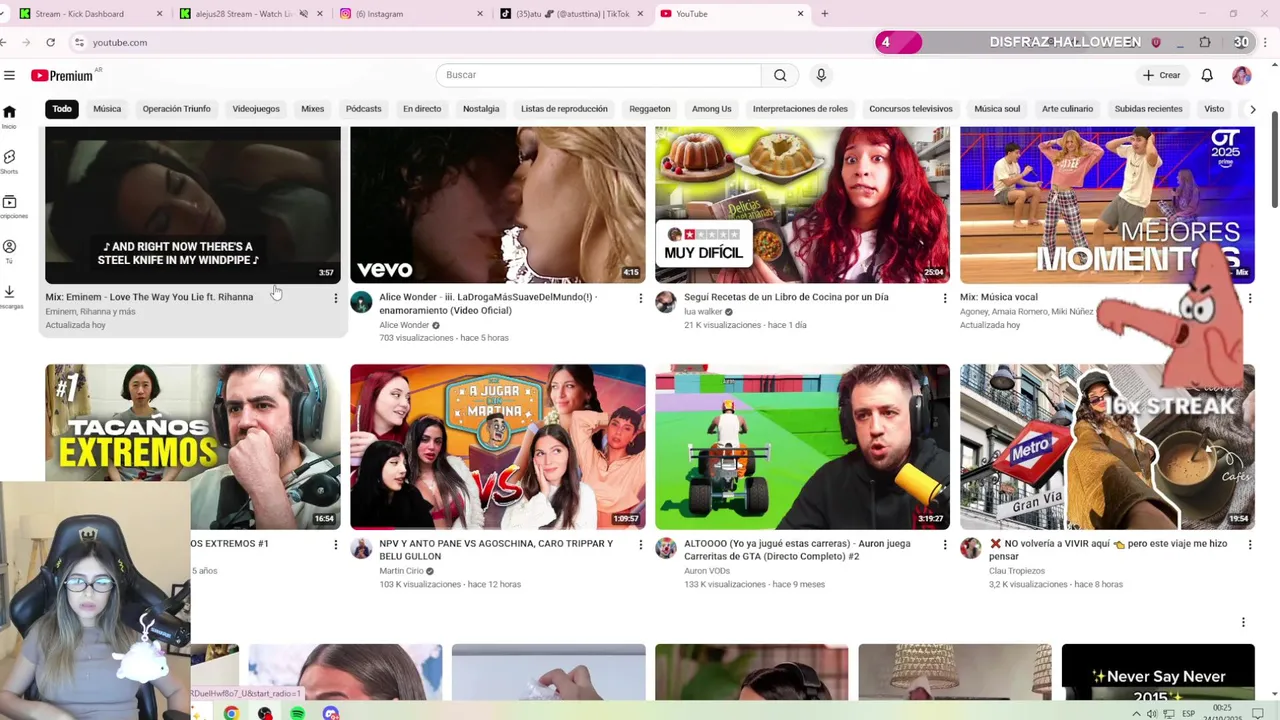
Task: Open NPV Y ANTO PANE VS AGOSCHINA title
Action: click(496, 550)
